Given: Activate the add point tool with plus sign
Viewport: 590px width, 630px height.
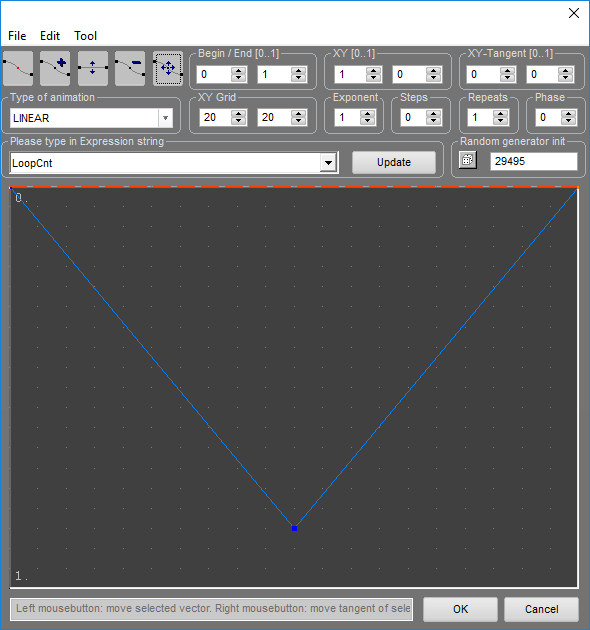Looking at the screenshot, I should (55, 68).
